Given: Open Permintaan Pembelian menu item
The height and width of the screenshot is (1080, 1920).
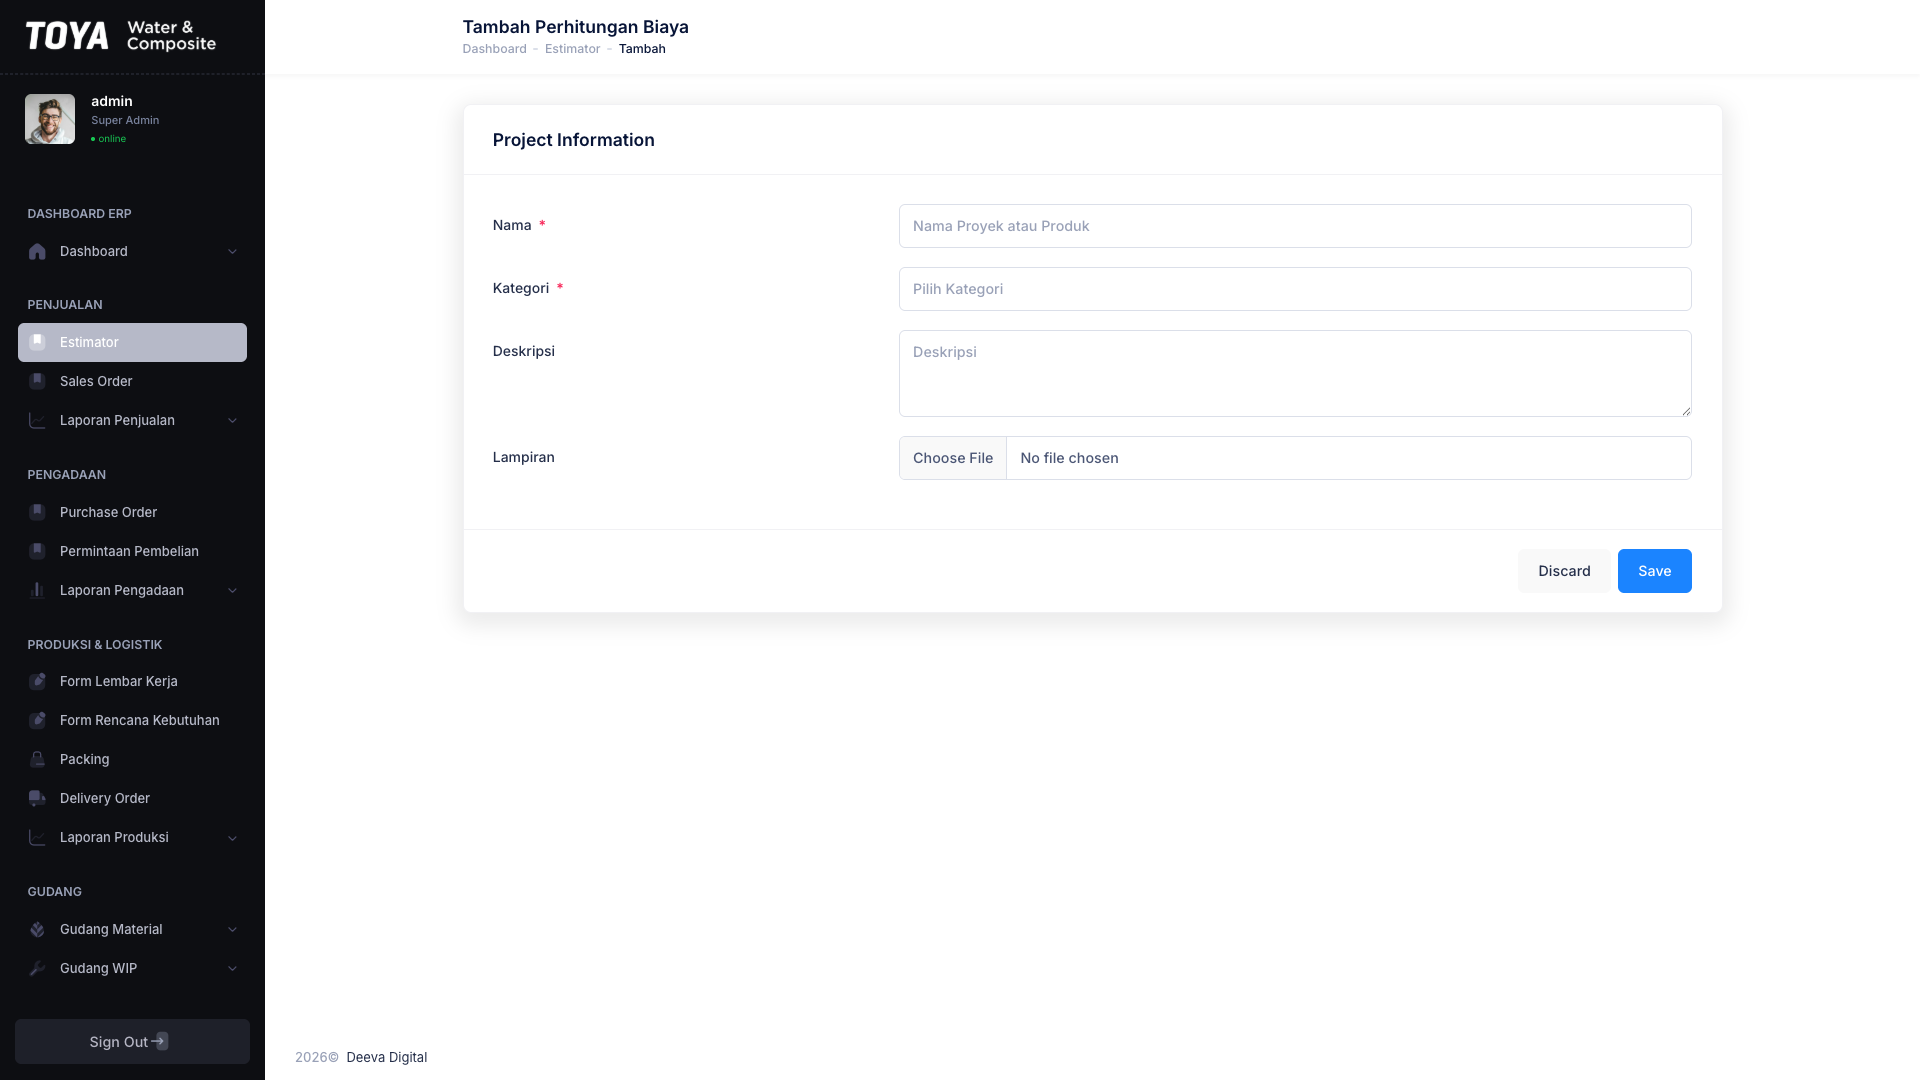Looking at the screenshot, I should 132,551.
